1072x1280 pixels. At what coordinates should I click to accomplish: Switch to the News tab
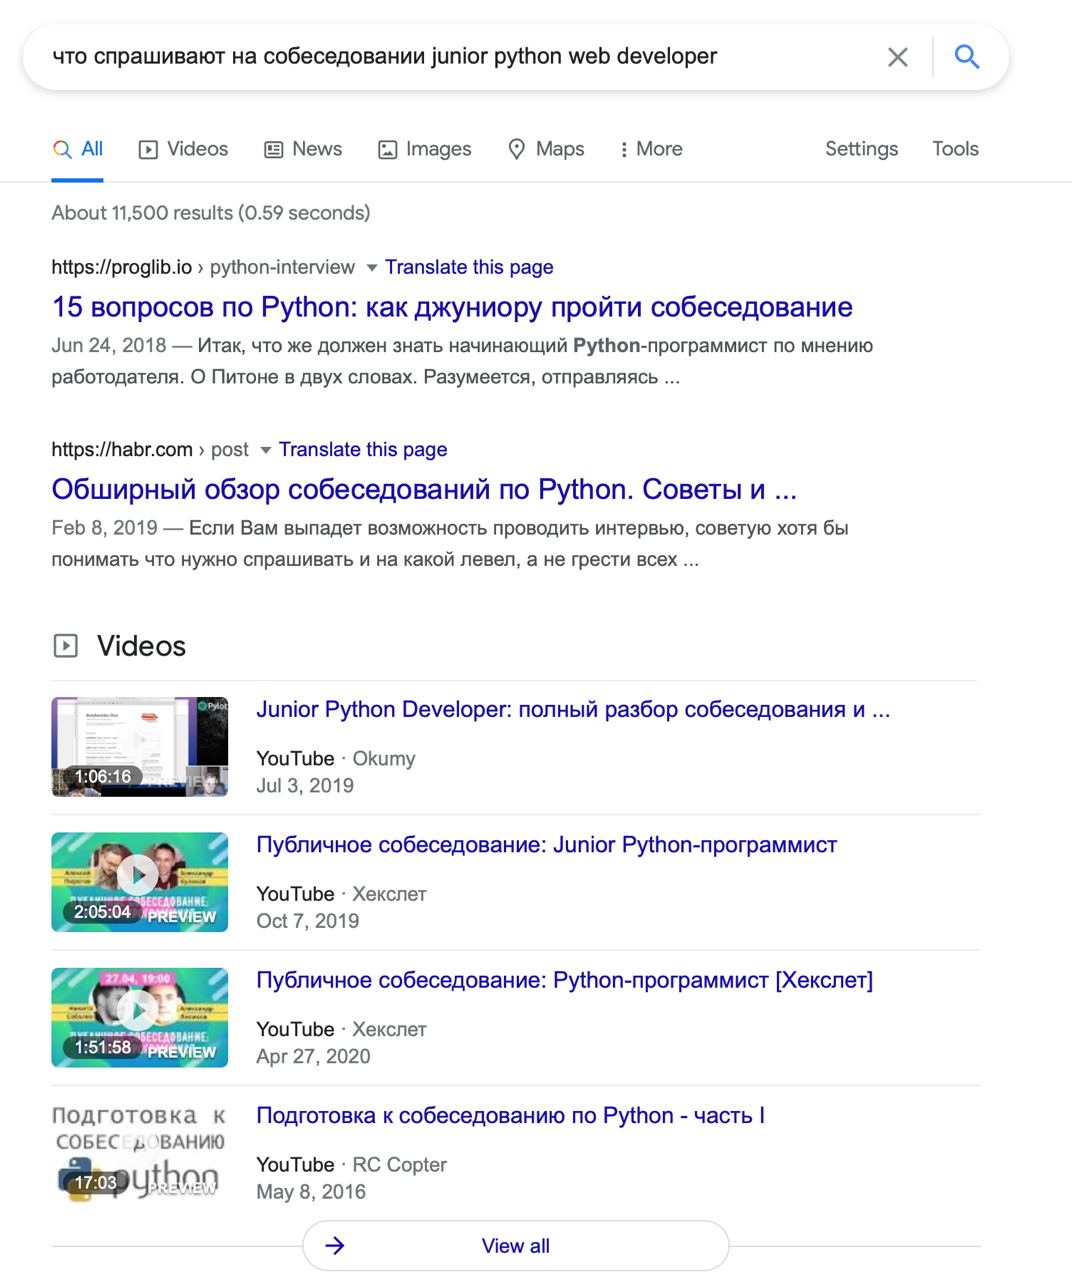pyautogui.click(x=303, y=149)
